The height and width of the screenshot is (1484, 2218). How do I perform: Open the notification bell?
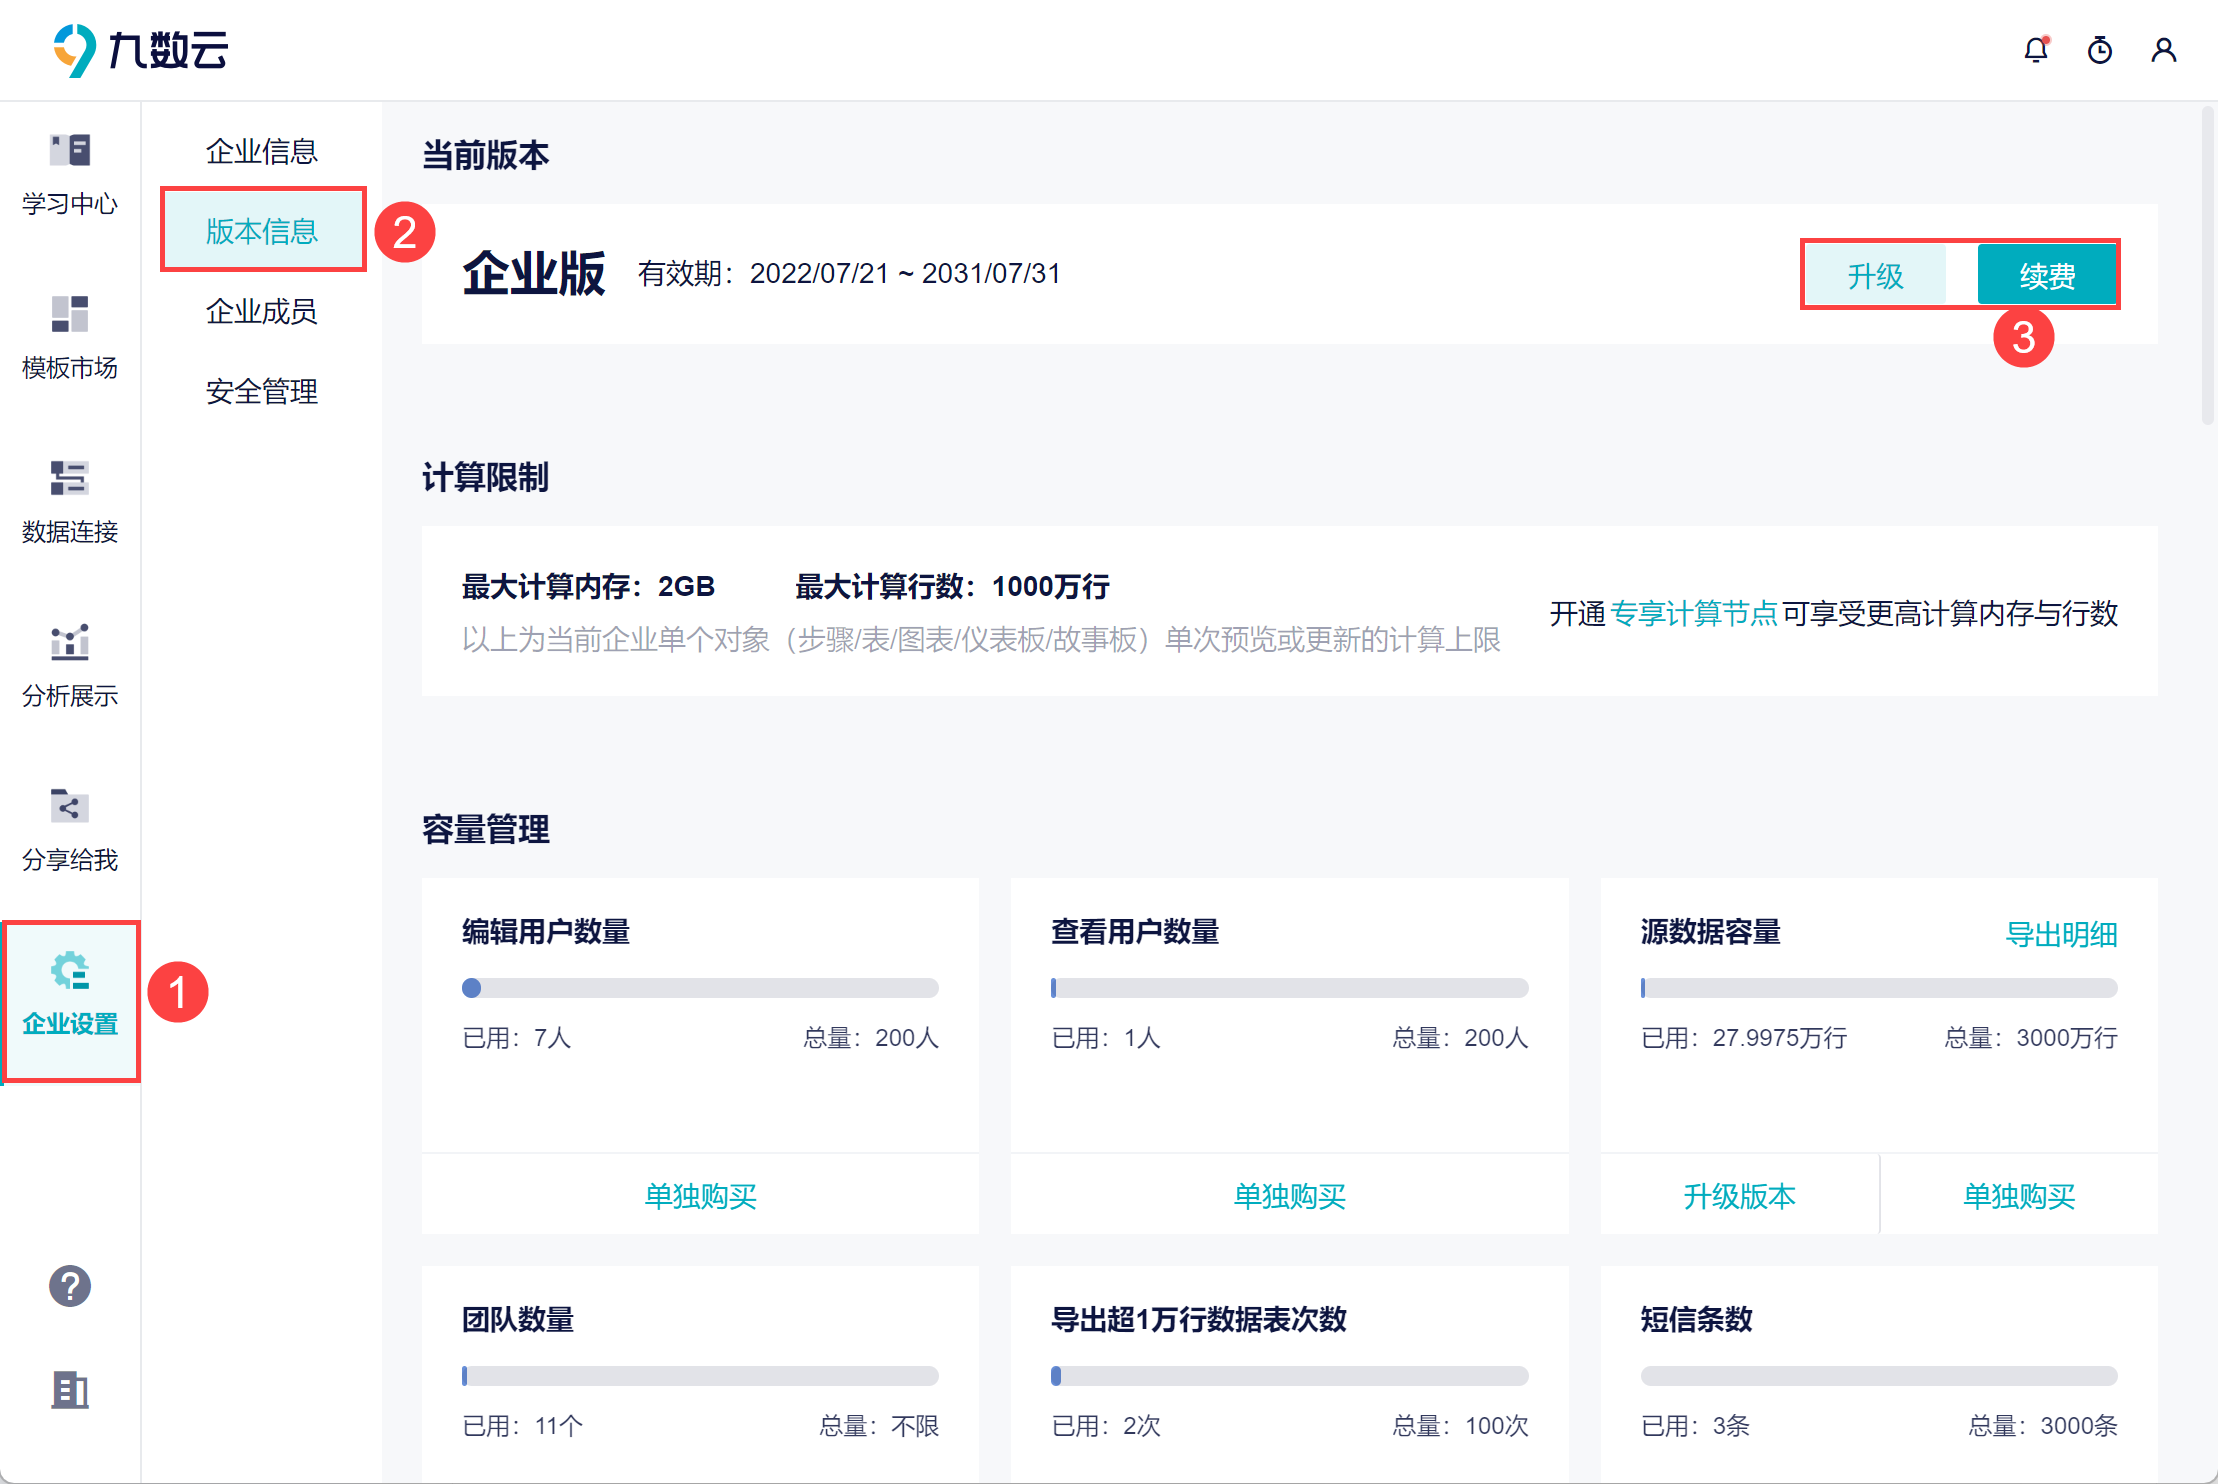[2036, 50]
